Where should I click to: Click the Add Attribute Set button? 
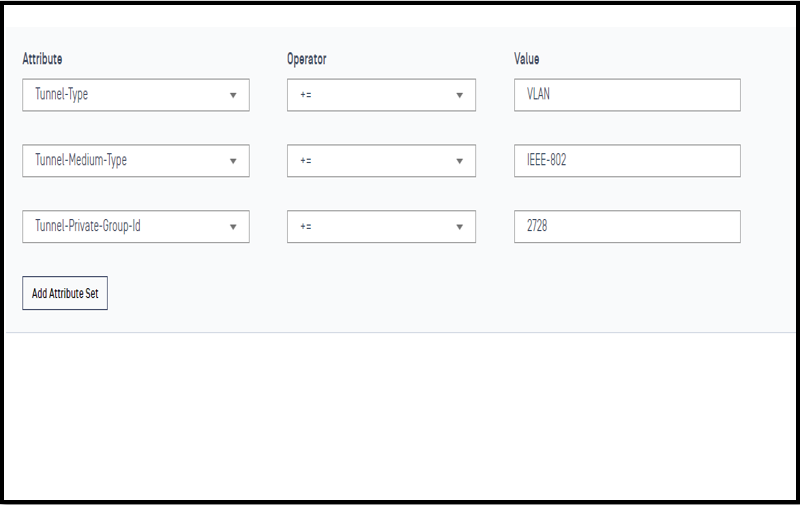(65, 293)
